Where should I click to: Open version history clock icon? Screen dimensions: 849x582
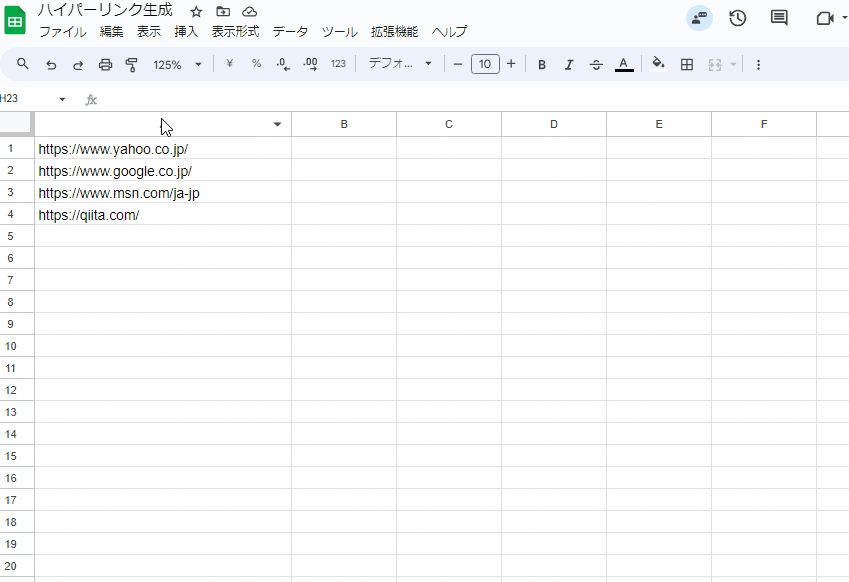(x=737, y=18)
